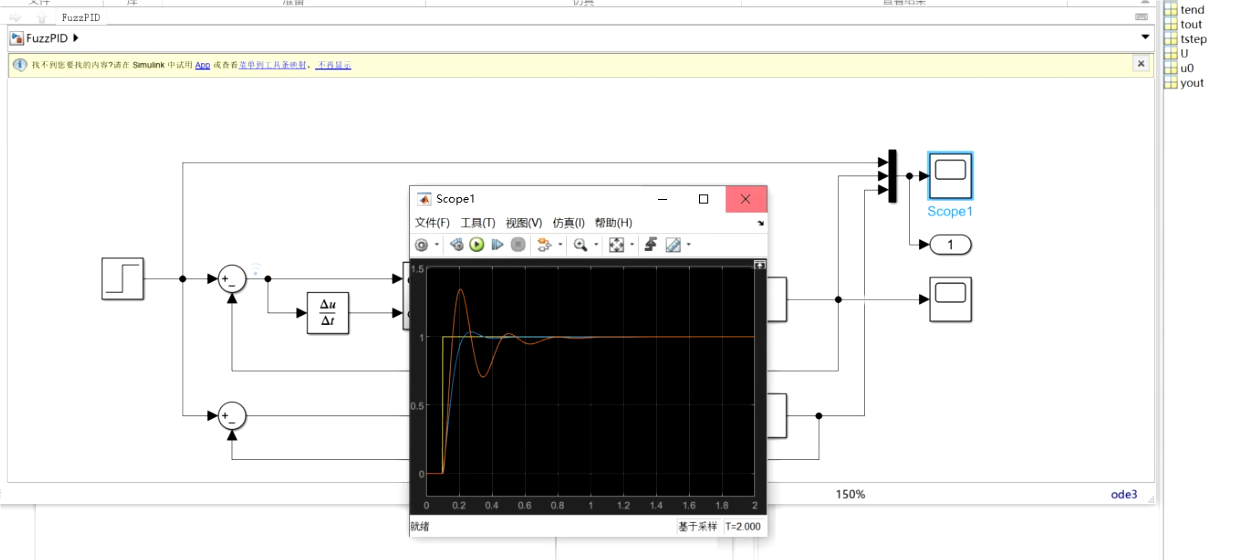Click the Scale axes limits icon
This screenshot has height=560, width=1239.
pyautogui.click(x=616, y=244)
